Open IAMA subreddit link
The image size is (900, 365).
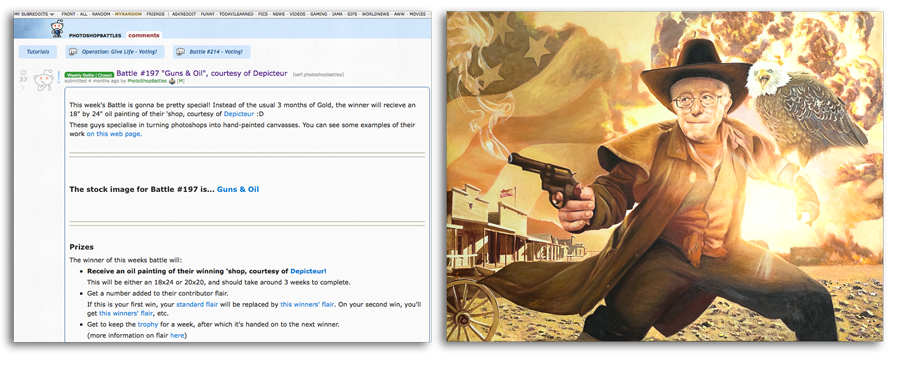pos(338,13)
